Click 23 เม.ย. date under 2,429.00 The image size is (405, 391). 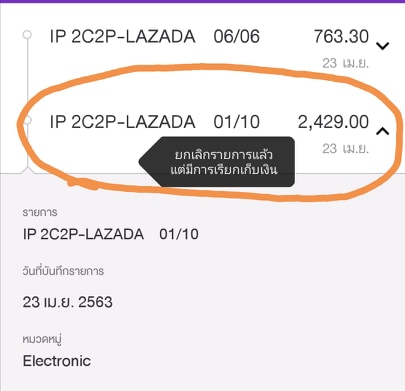(x=345, y=149)
